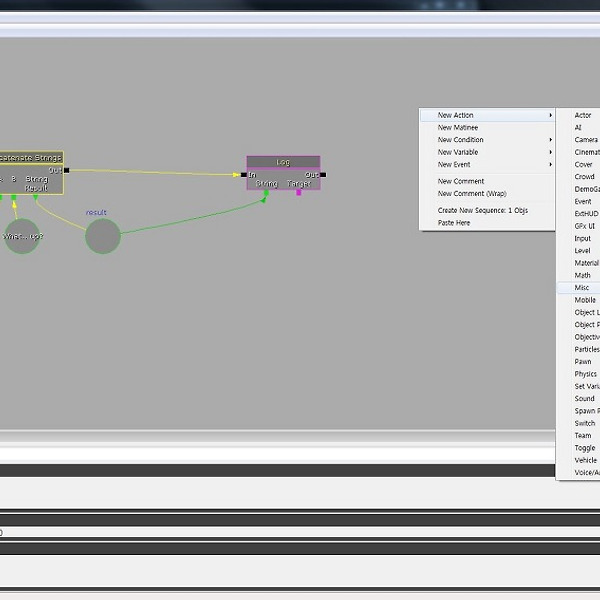Click the Log node's green String connector
This screenshot has height=600, width=600.
[266, 193]
